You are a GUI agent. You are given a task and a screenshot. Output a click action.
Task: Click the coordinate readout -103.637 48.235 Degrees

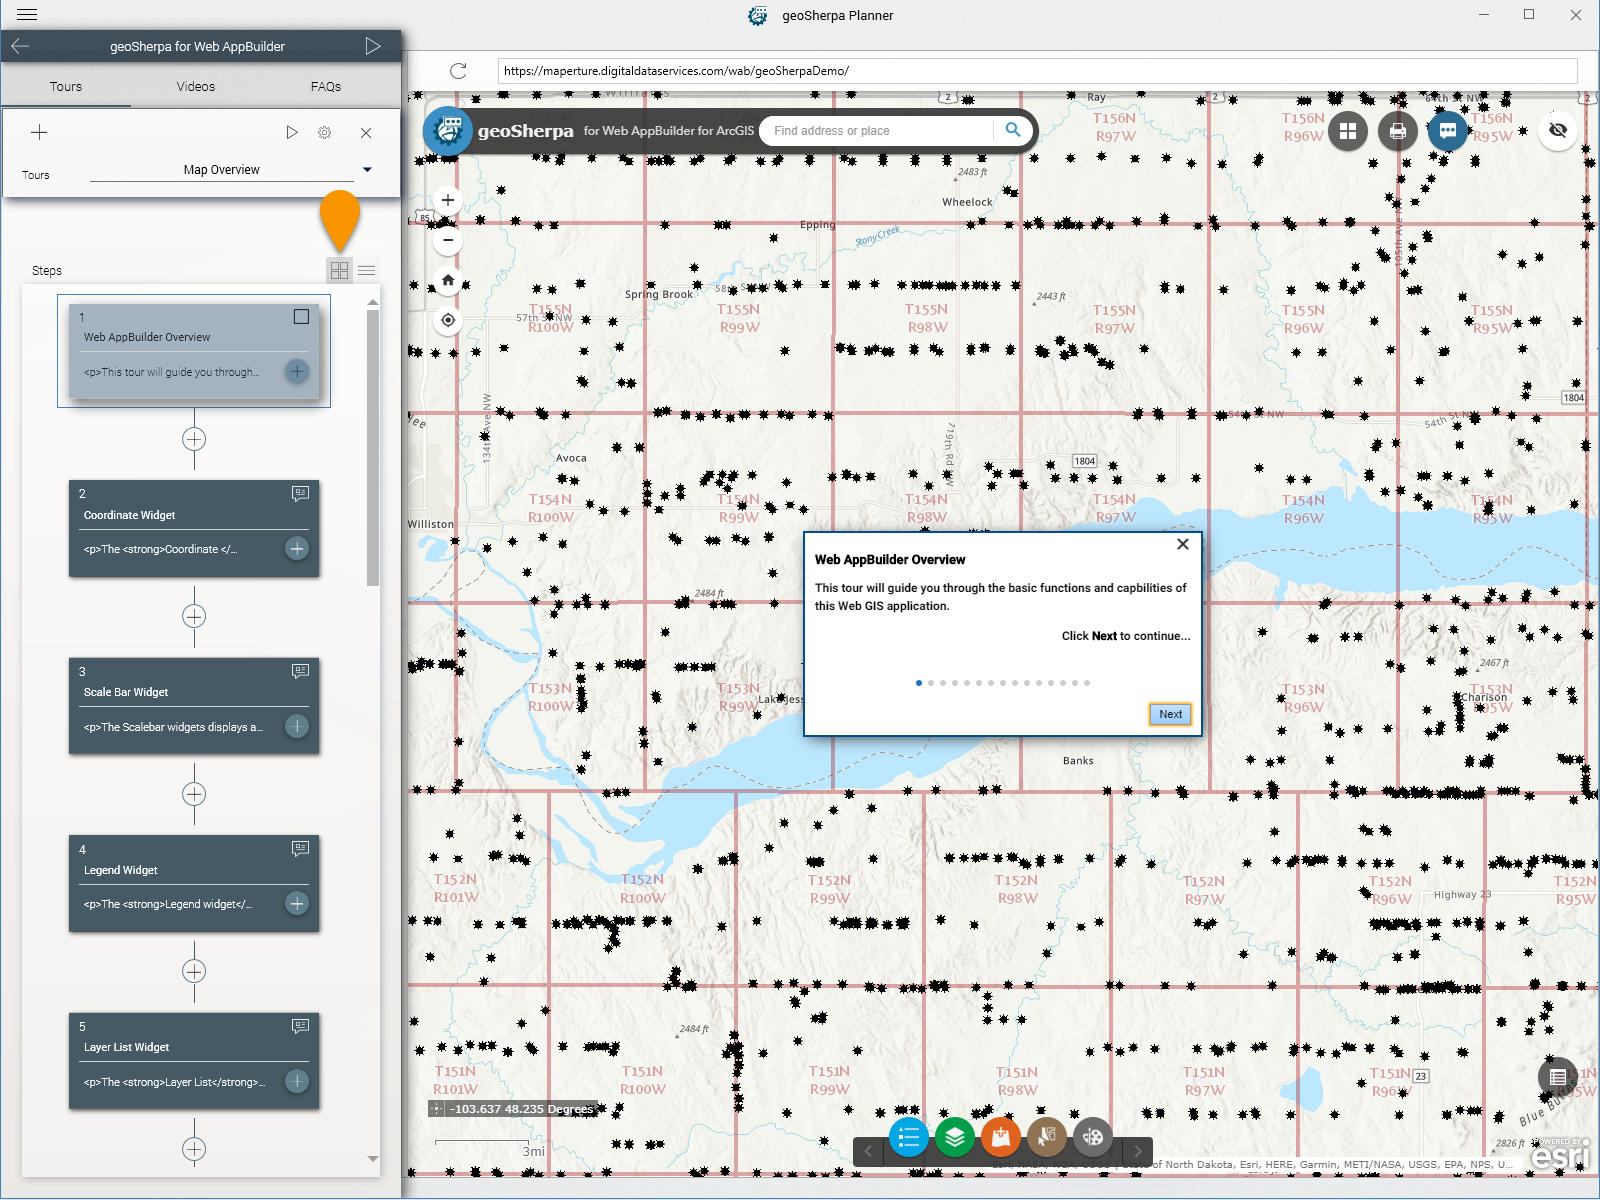click(522, 1108)
